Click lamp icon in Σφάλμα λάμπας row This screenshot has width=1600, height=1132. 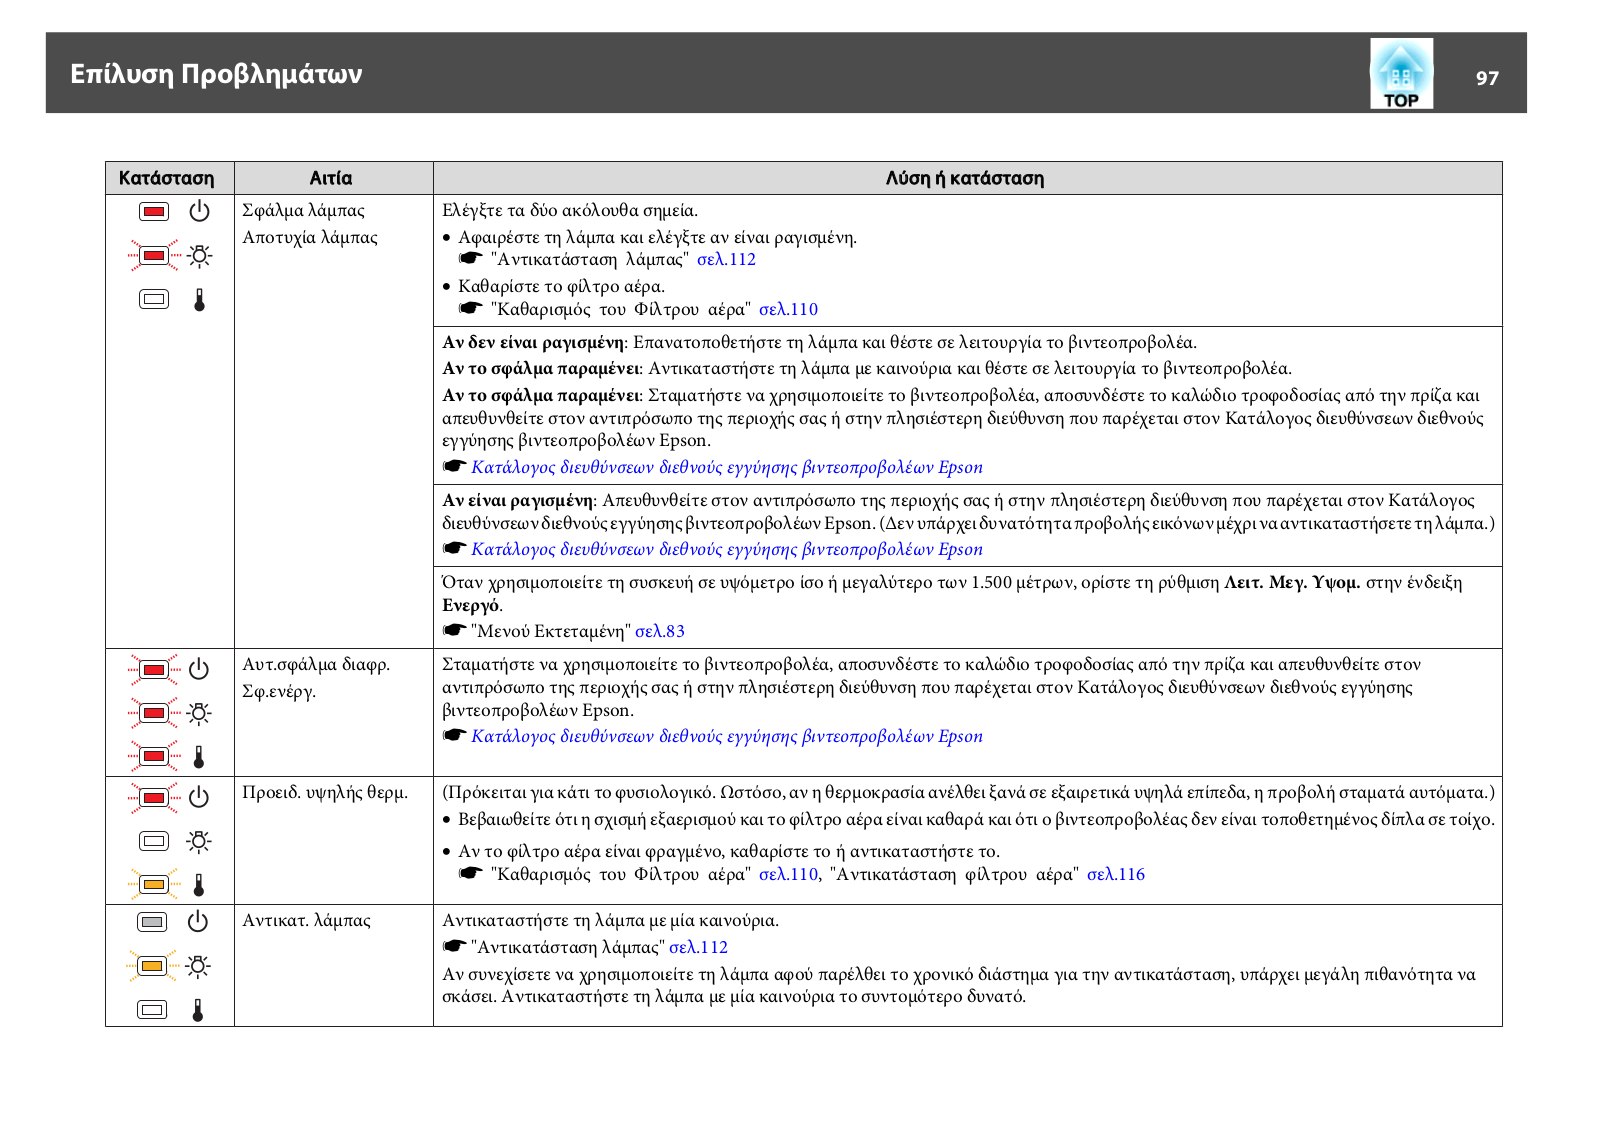coord(200,256)
